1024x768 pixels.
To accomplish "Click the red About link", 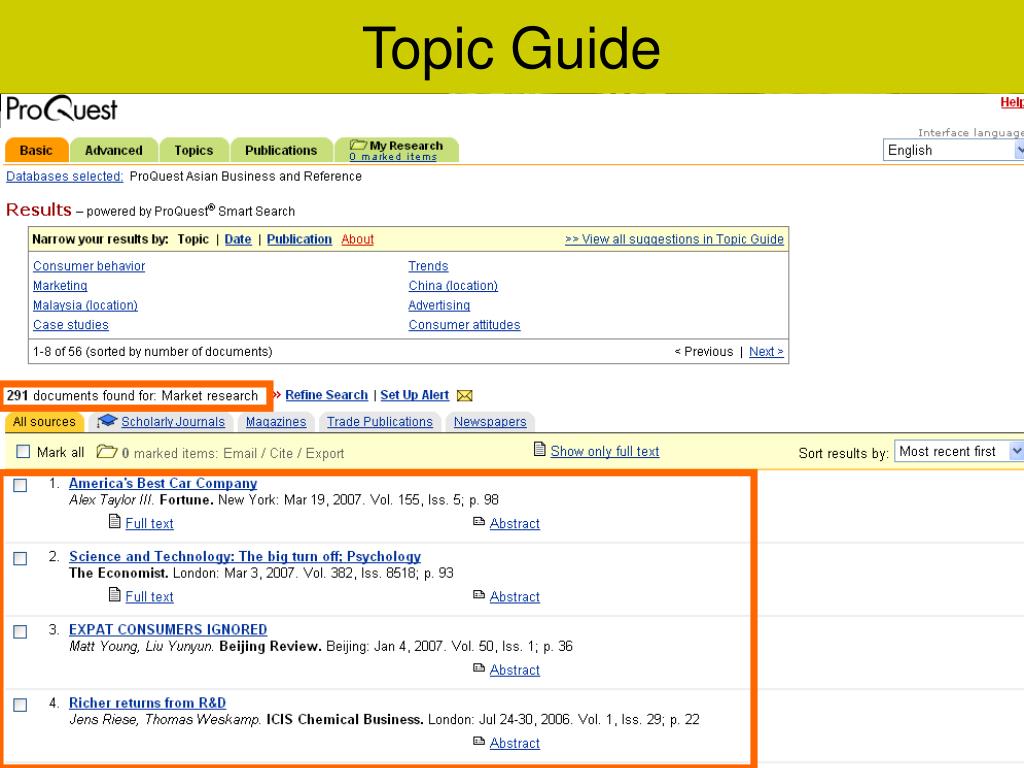I will 357,239.
